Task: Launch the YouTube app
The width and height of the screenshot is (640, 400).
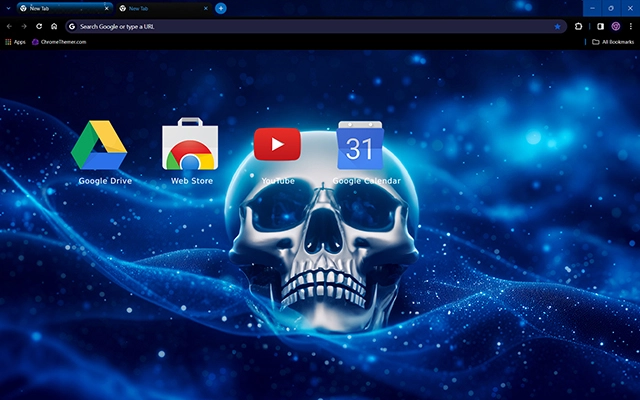Action: 278,144
